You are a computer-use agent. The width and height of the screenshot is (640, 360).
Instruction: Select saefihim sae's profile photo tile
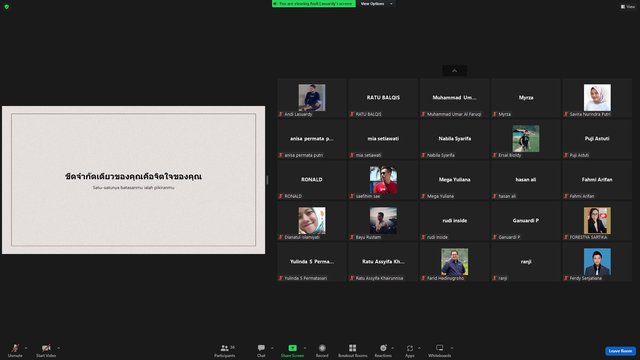(383, 180)
